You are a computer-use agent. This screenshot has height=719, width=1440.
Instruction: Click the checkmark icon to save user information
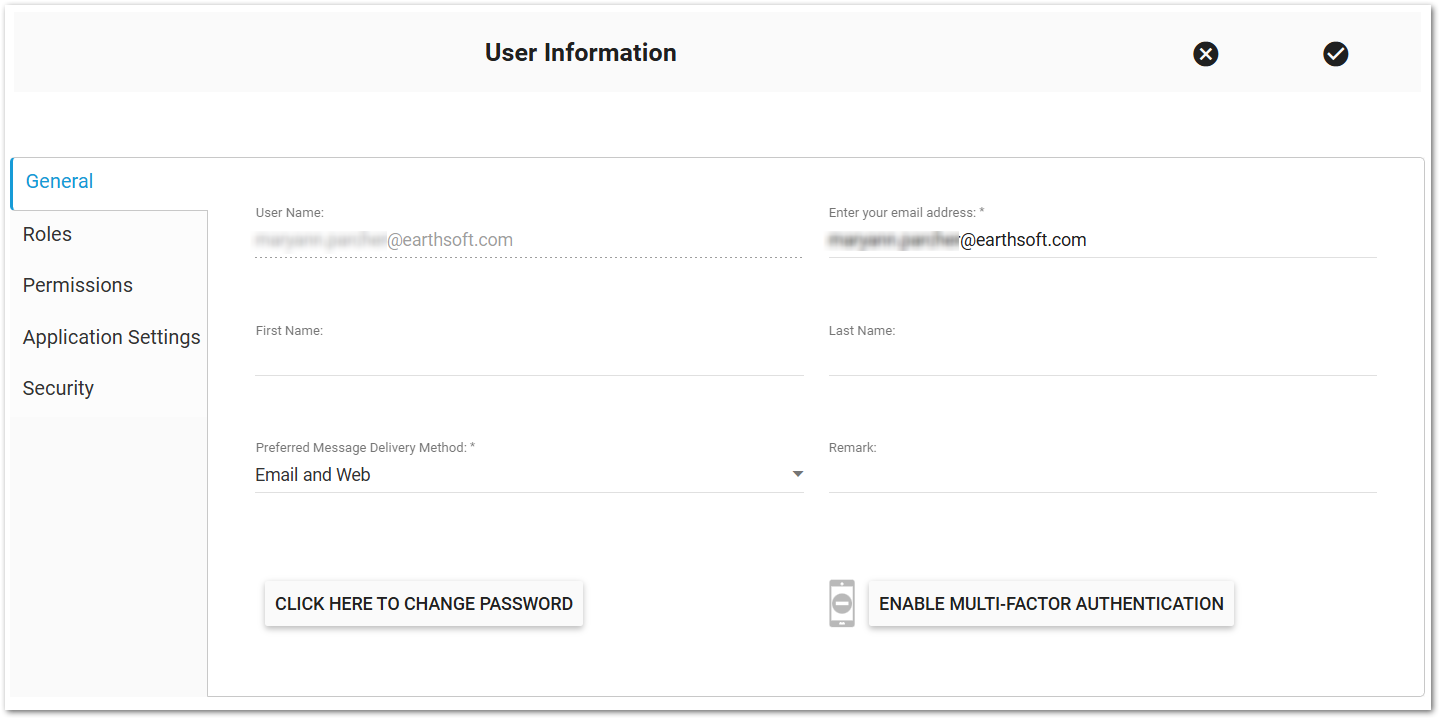[x=1336, y=54]
